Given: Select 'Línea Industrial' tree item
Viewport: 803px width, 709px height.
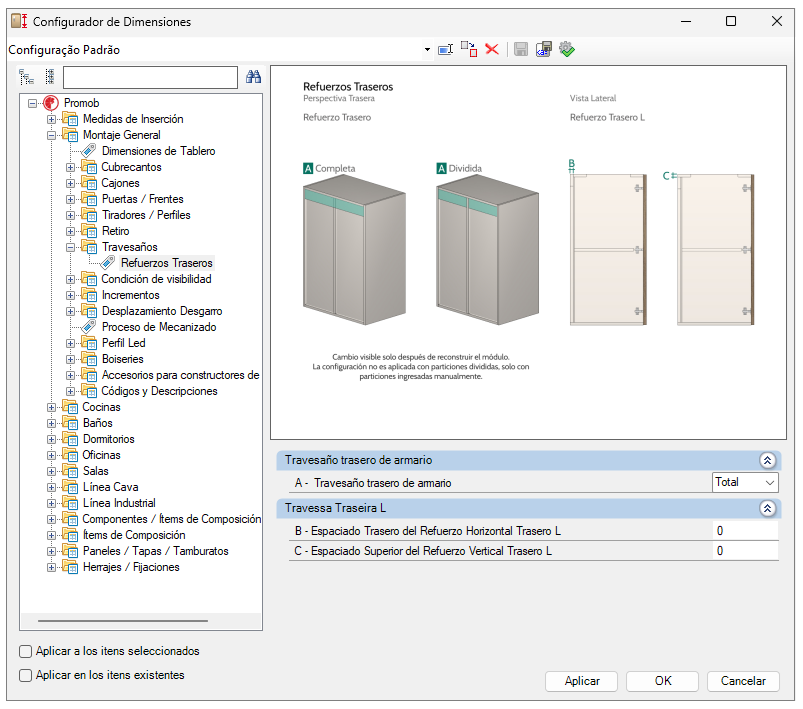Looking at the screenshot, I should 119,503.
